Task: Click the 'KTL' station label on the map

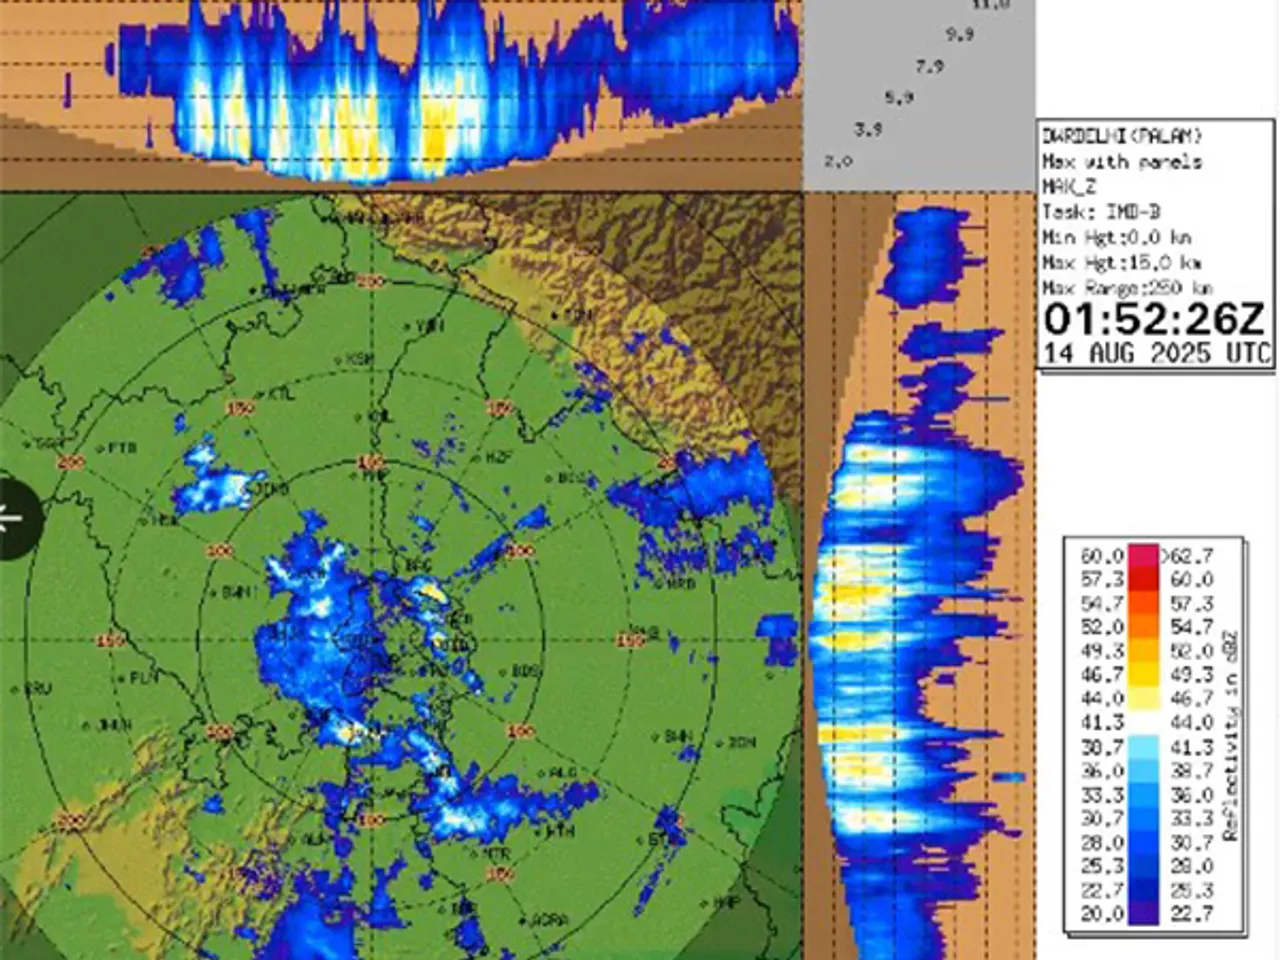Action: (x=282, y=394)
